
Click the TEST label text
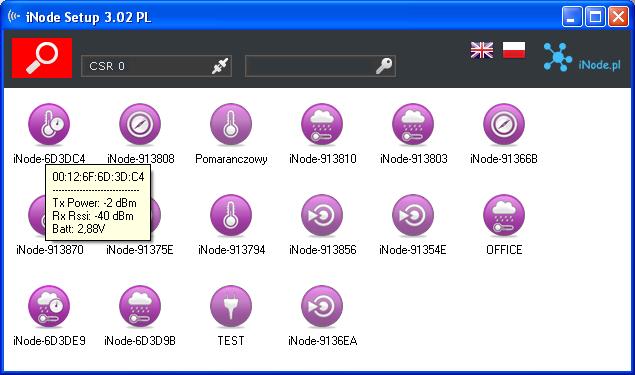pos(231,341)
